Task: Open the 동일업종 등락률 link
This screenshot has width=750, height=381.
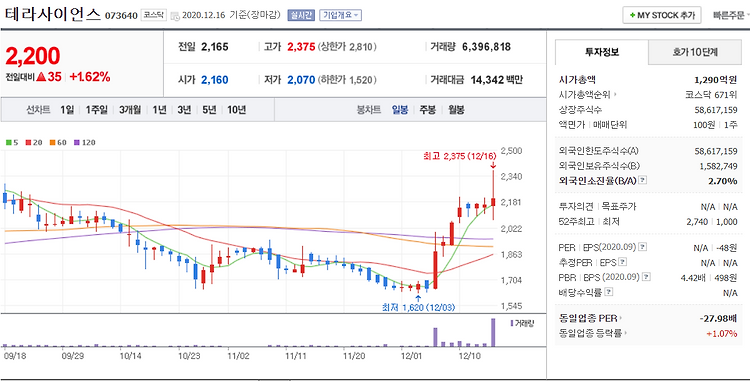Action: [593, 333]
